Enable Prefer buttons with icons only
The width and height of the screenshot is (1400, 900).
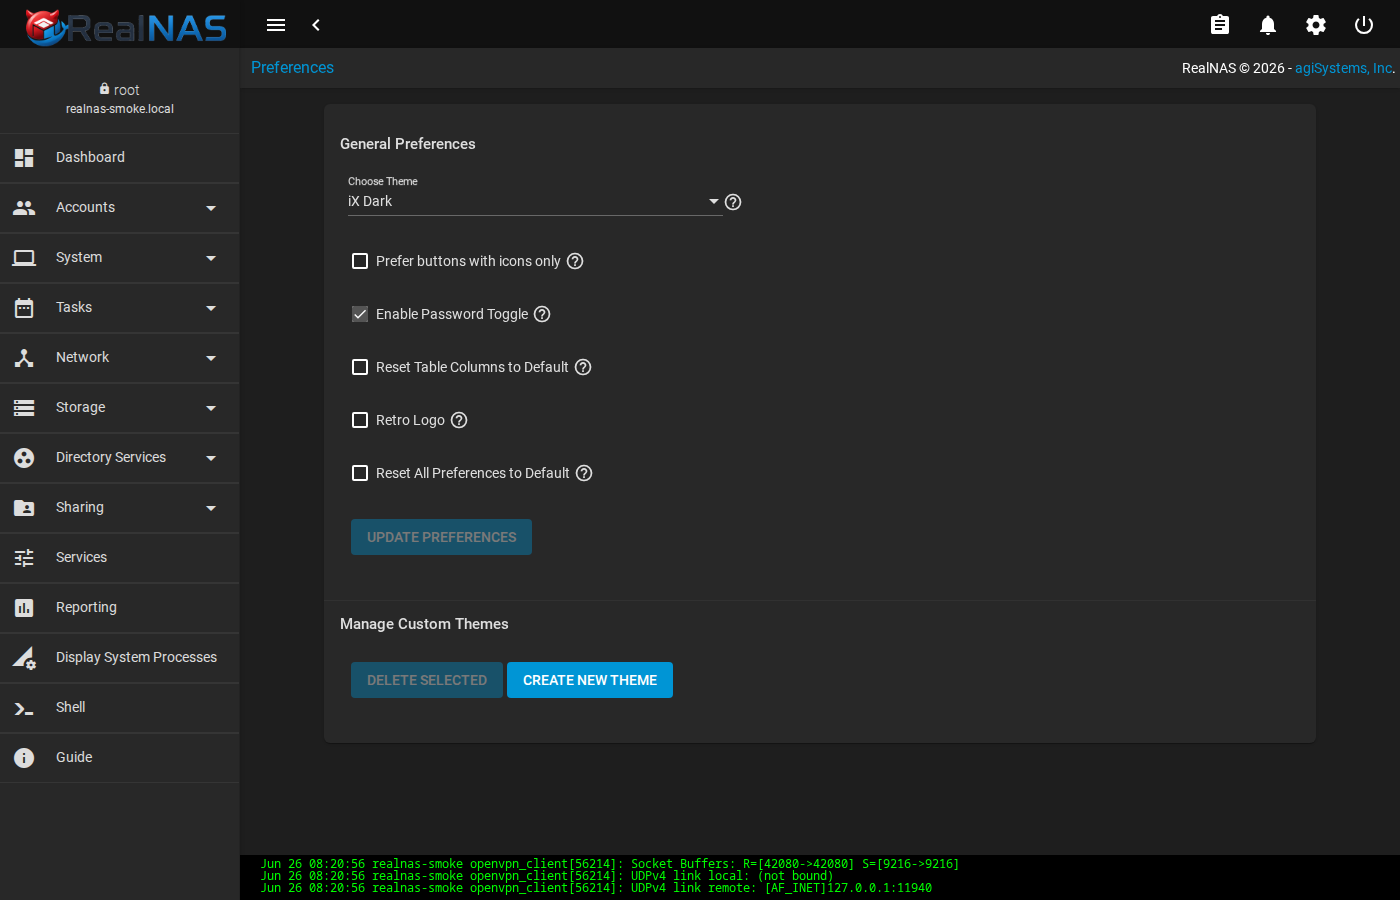click(360, 261)
